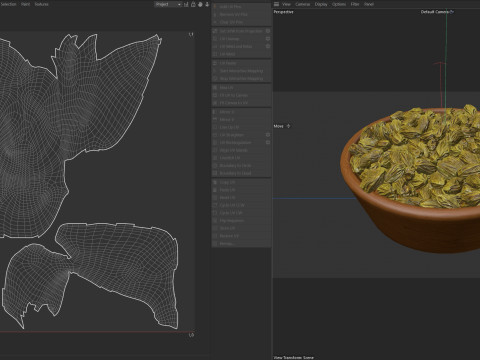Click the Max UV command icon
The height and width of the screenshot is (360, 480).
215,87
